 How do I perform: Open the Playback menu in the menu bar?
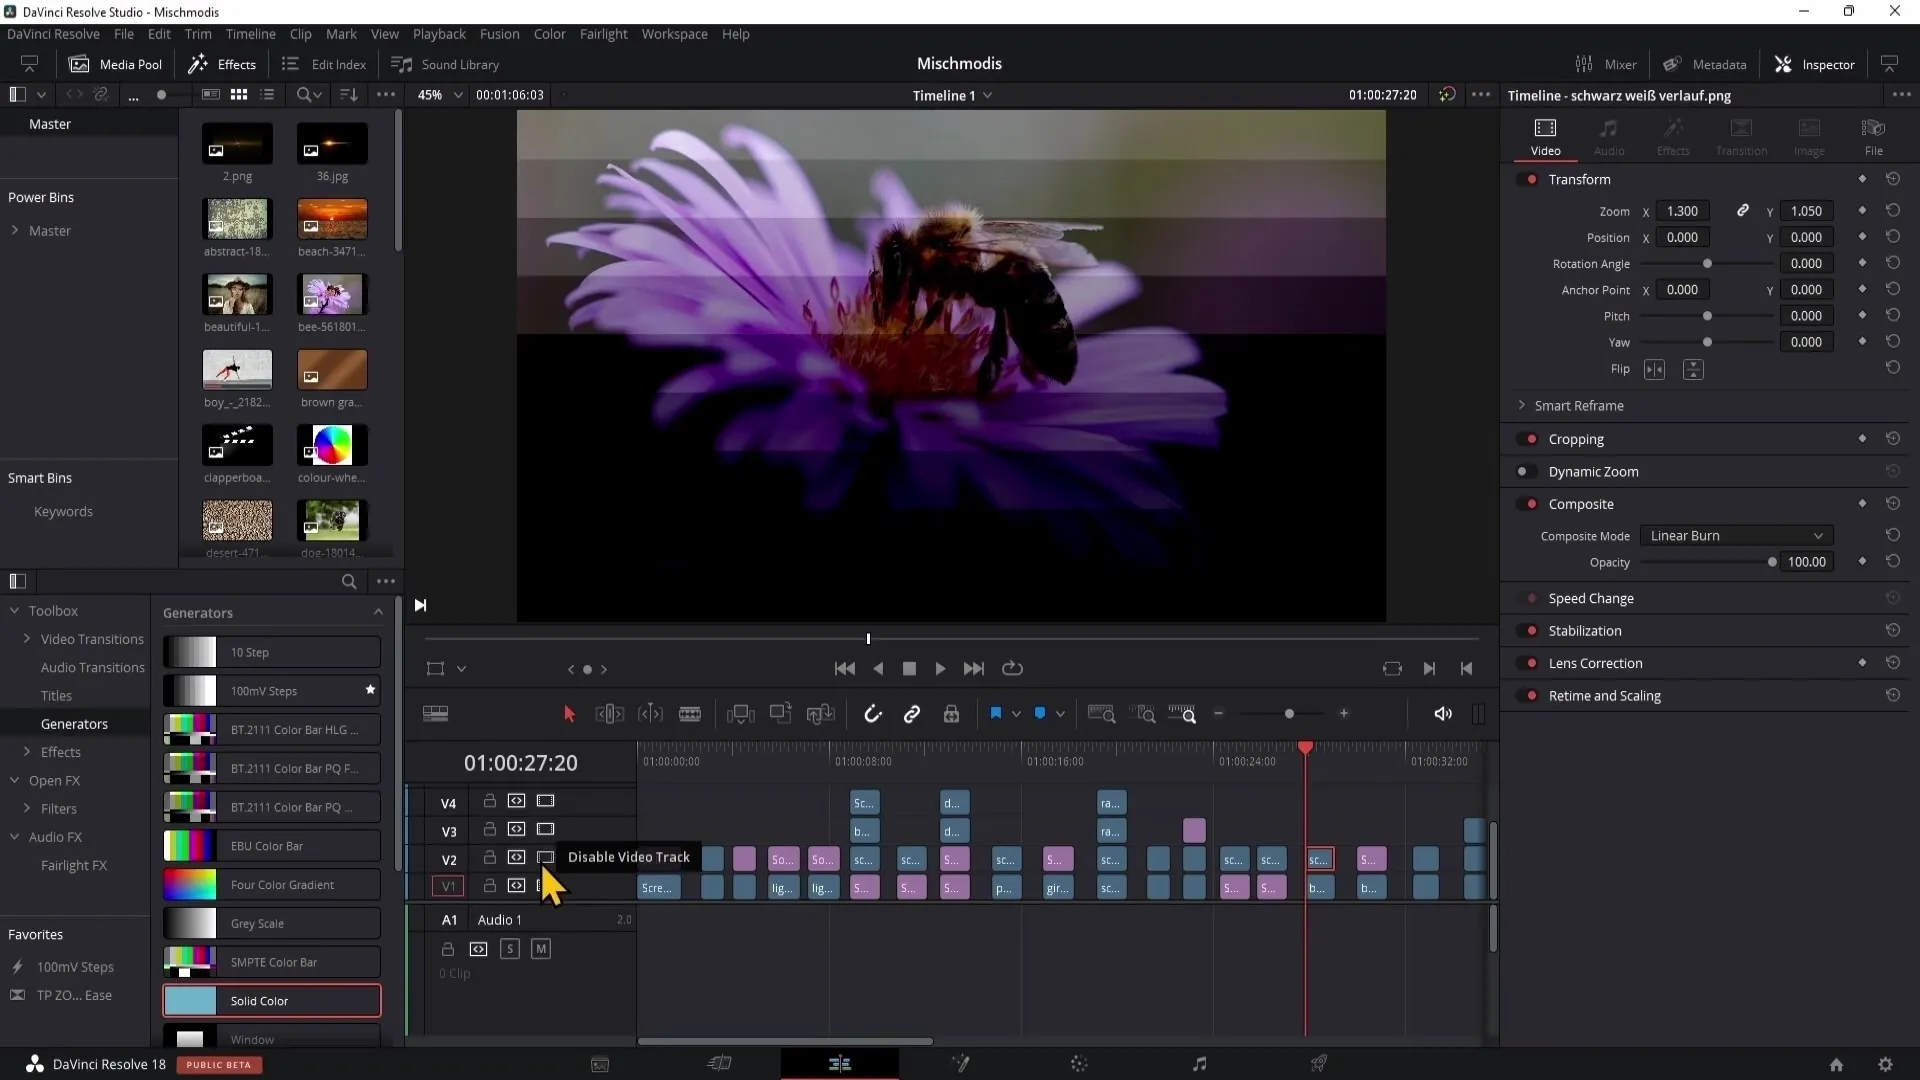[x=439, y=33]
